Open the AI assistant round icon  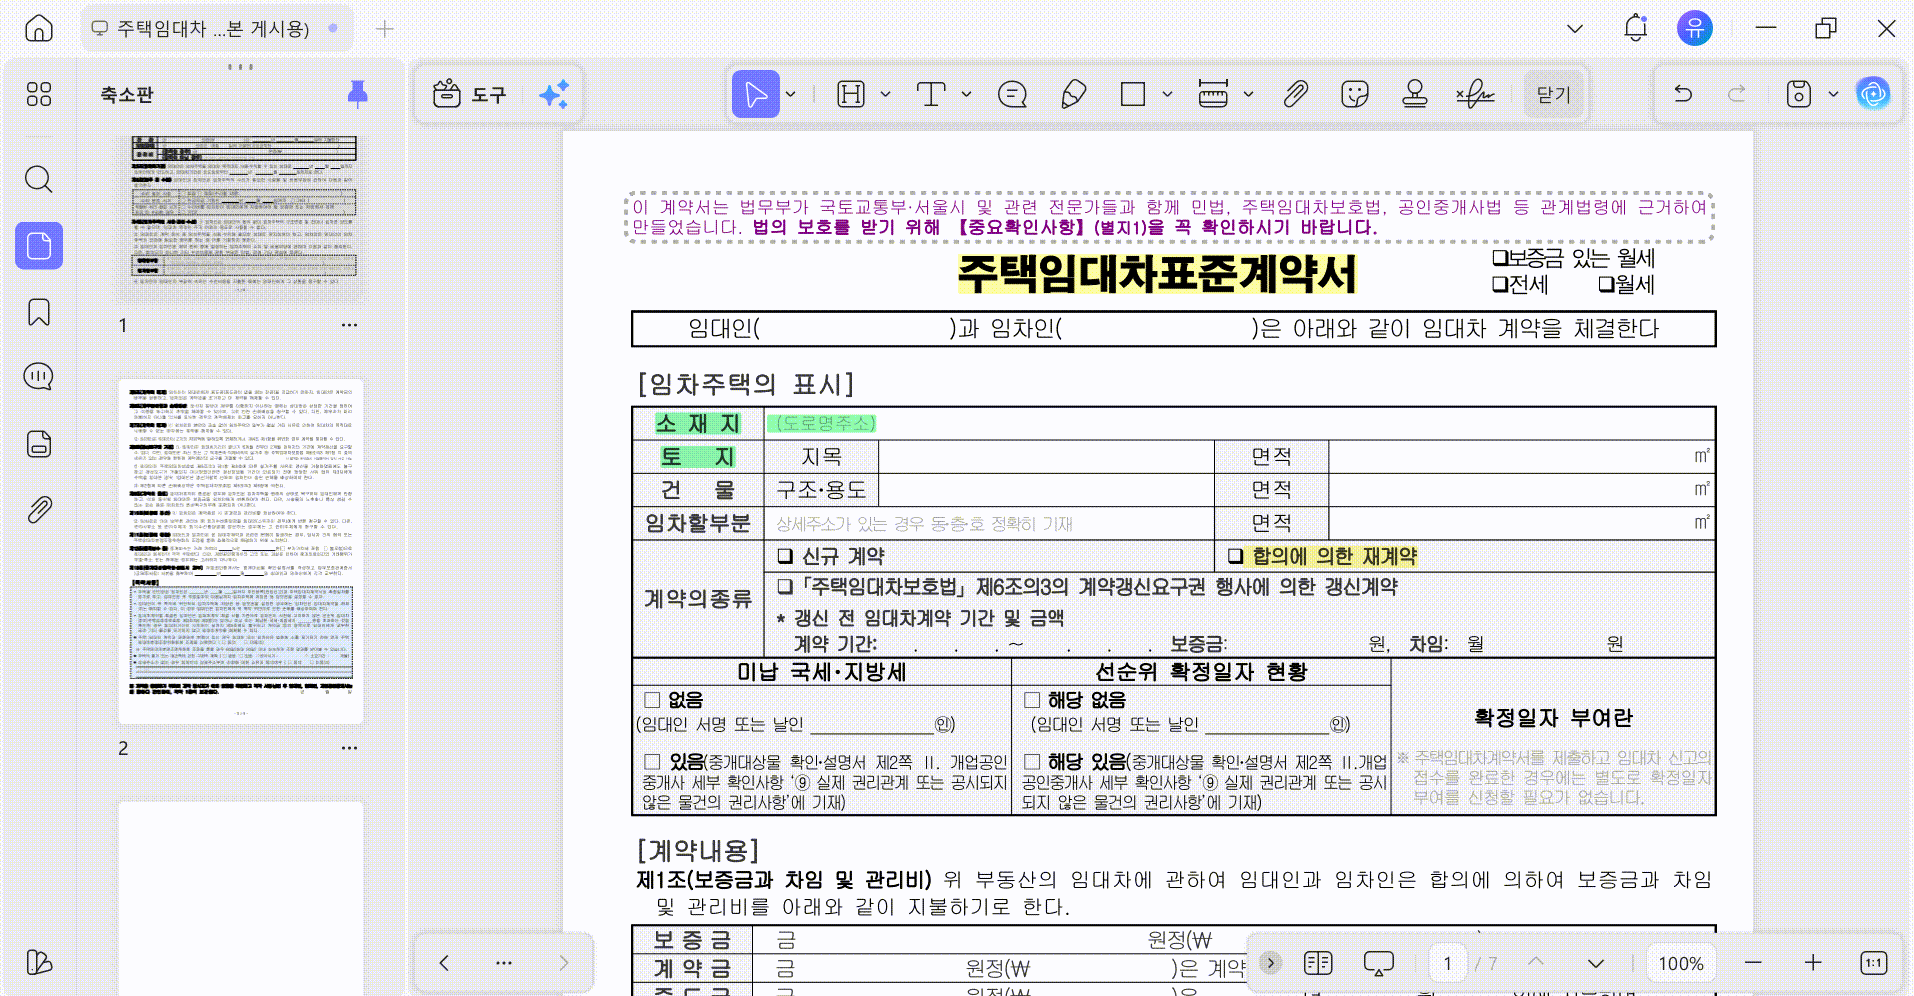[1873, 94]
